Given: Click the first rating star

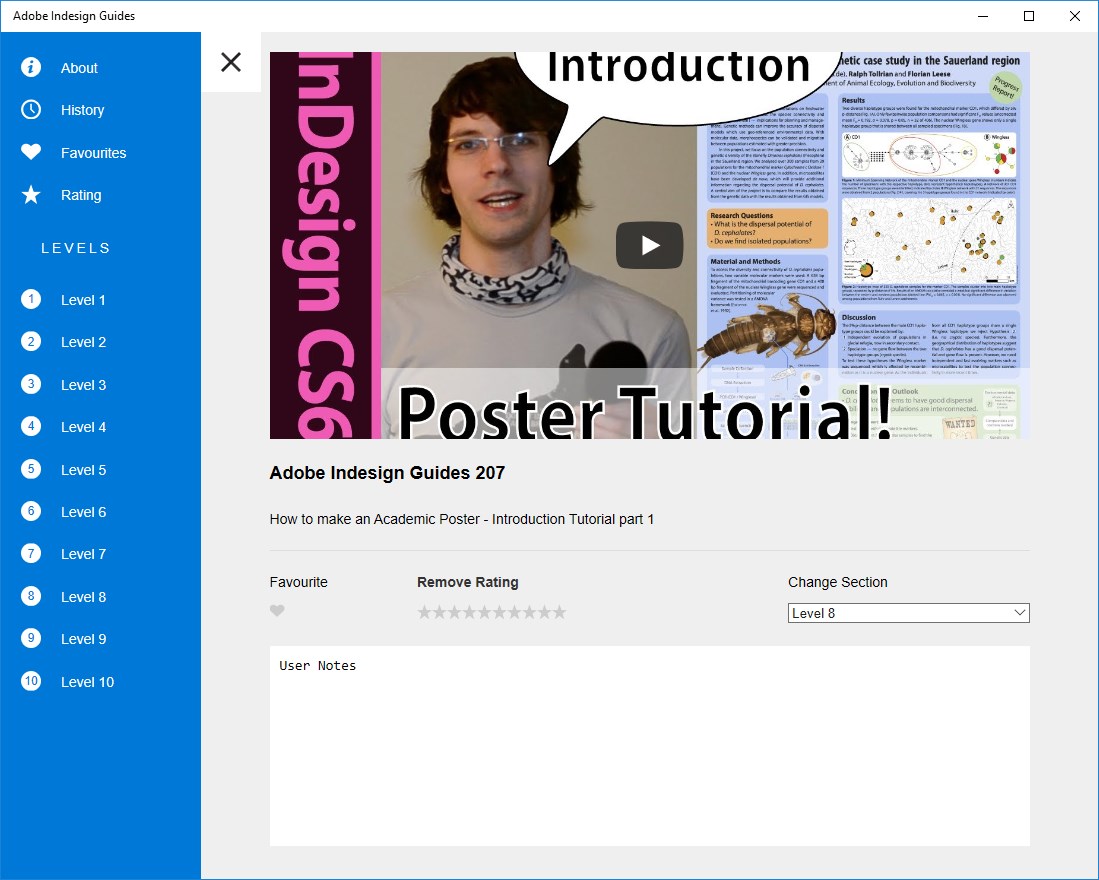Looking at the screenshot, I should (x=424, y=612).
